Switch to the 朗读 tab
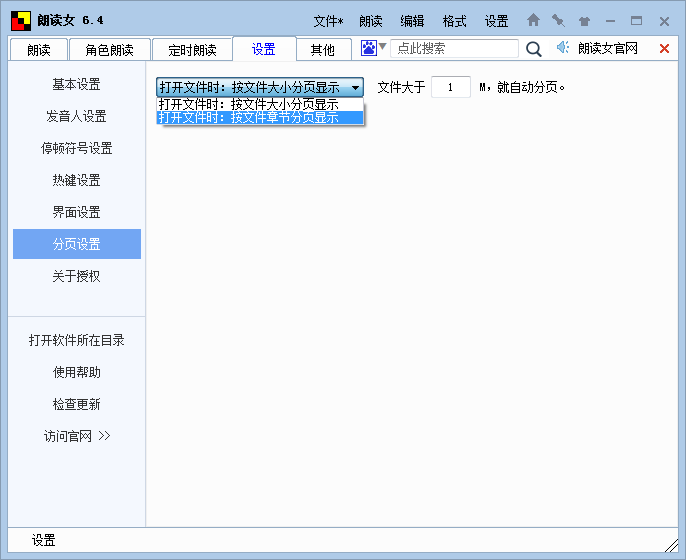 38,50
